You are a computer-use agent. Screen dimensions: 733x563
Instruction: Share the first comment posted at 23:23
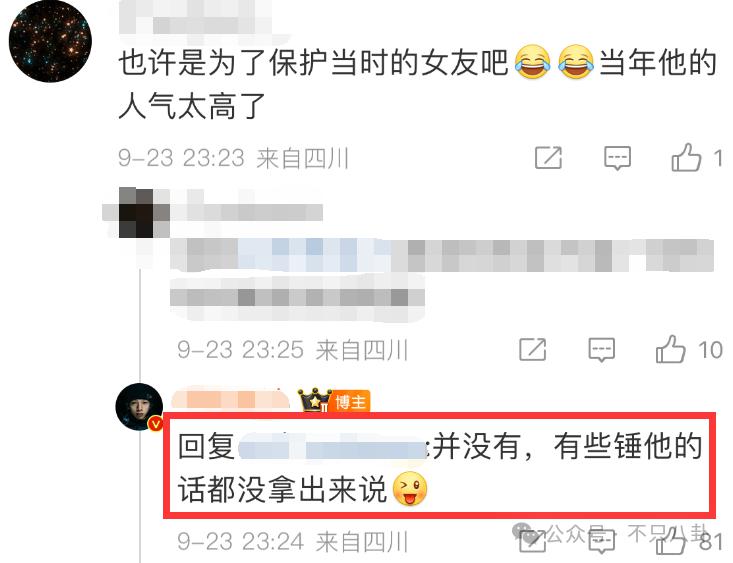tap(548, 158)
